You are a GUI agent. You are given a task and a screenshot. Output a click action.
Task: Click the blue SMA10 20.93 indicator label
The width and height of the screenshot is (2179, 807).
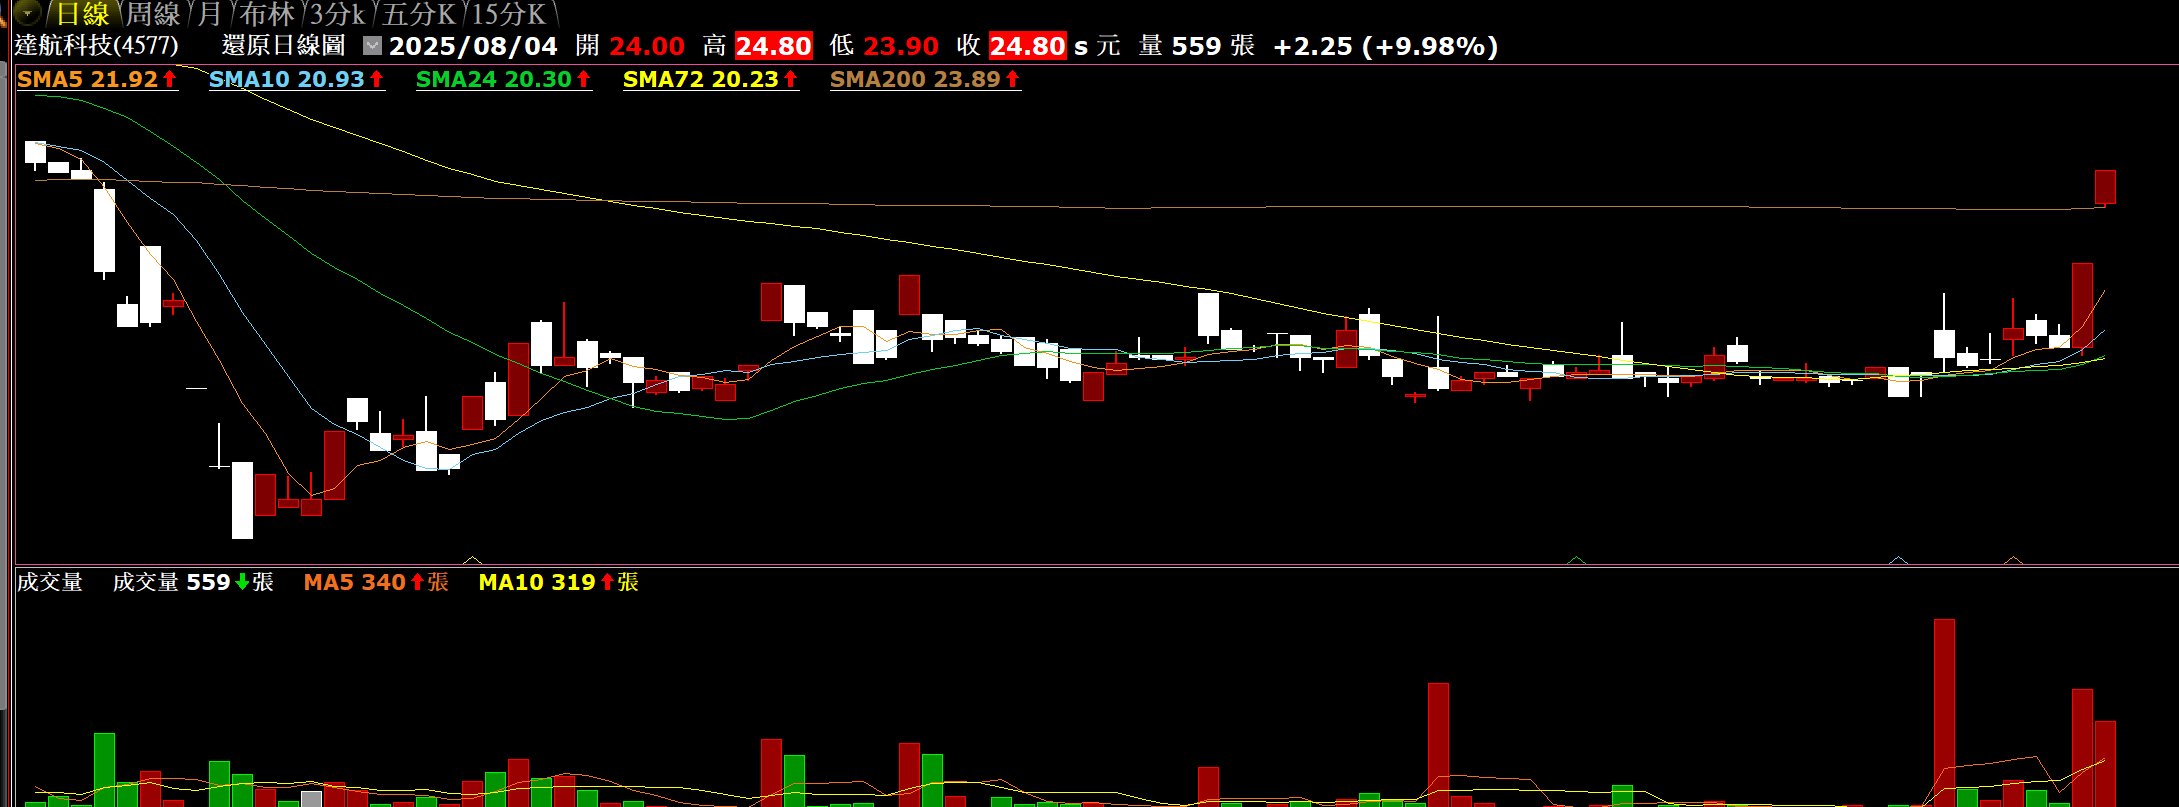[x=295, y=79]
